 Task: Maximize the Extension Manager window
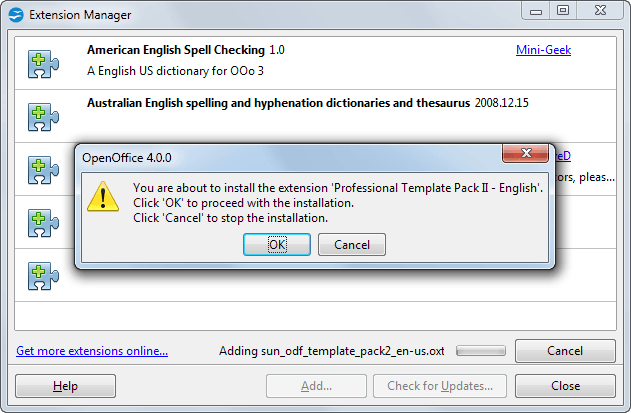coord(563,11)
